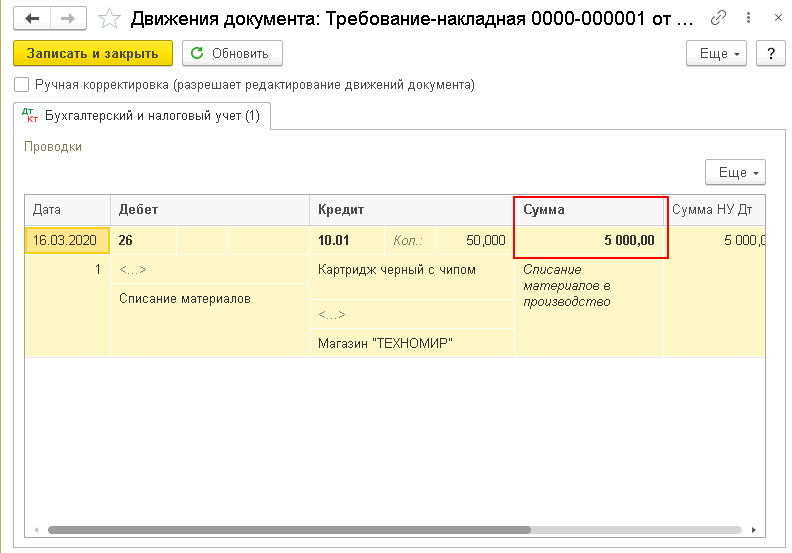Screen dimensions: 792x553
Task: Select the date cell 16.03.2020
Action: [x=67, y=240]
